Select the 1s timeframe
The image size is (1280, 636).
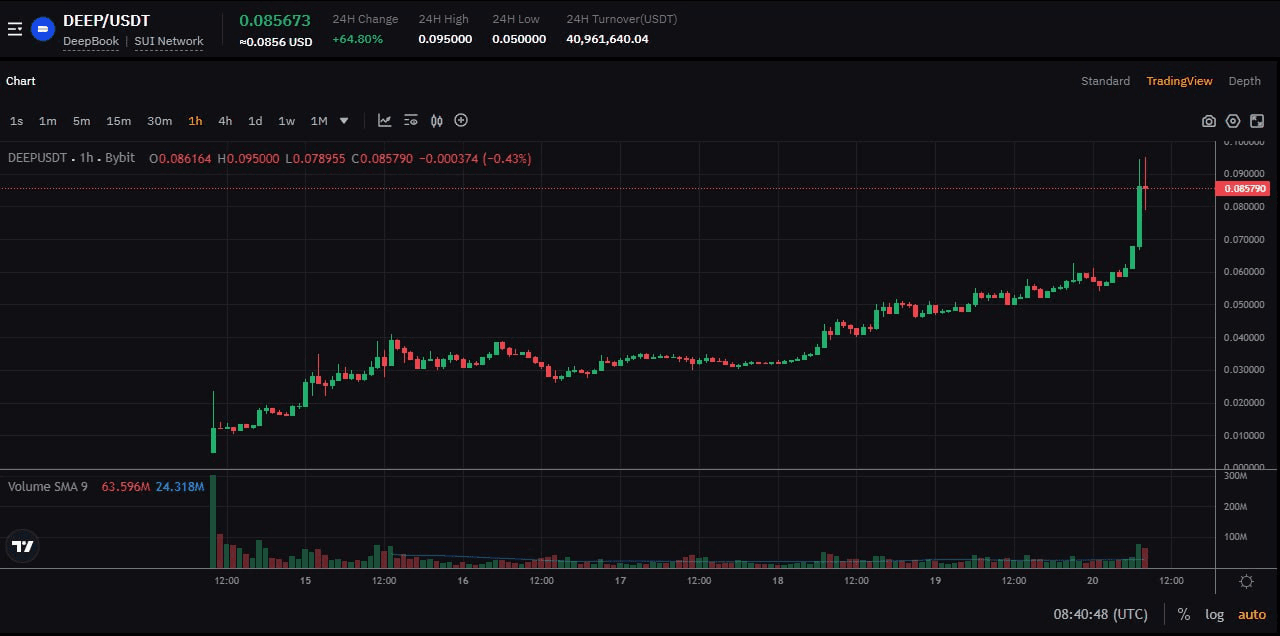[17, 121]
